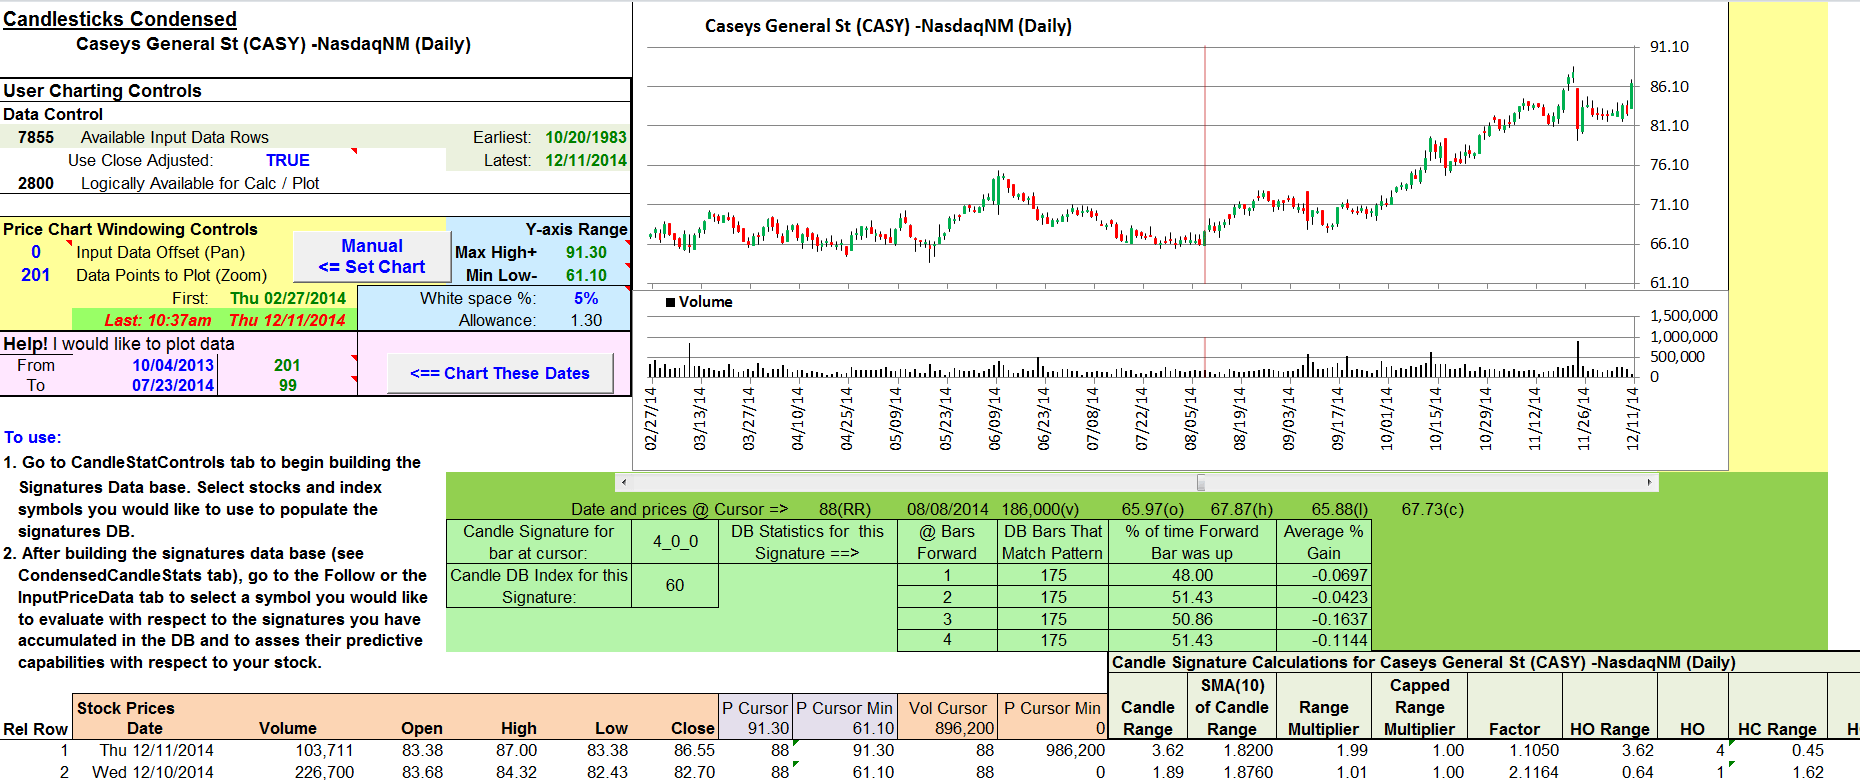Select the Close value 86.55
This screenshot has width=1860, height=780.
pyautogui.click(x=693, y=750)
